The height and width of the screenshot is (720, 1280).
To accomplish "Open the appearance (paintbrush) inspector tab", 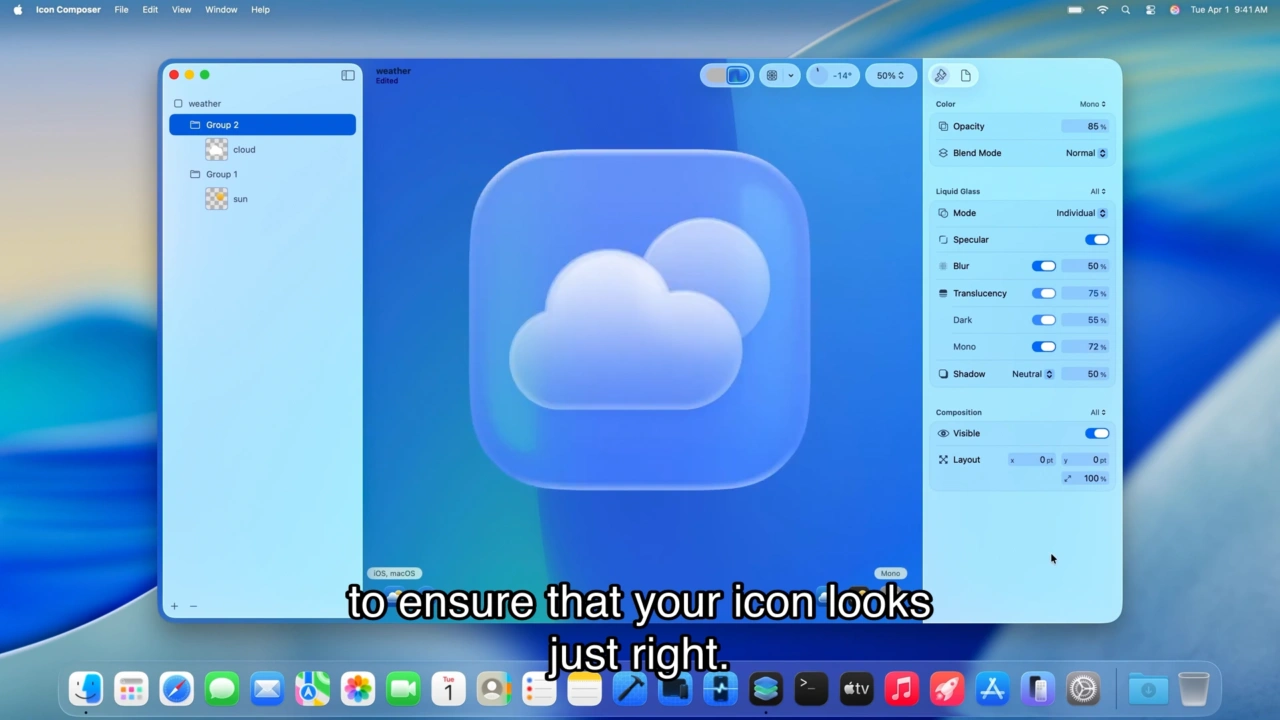I will (940, 75).
